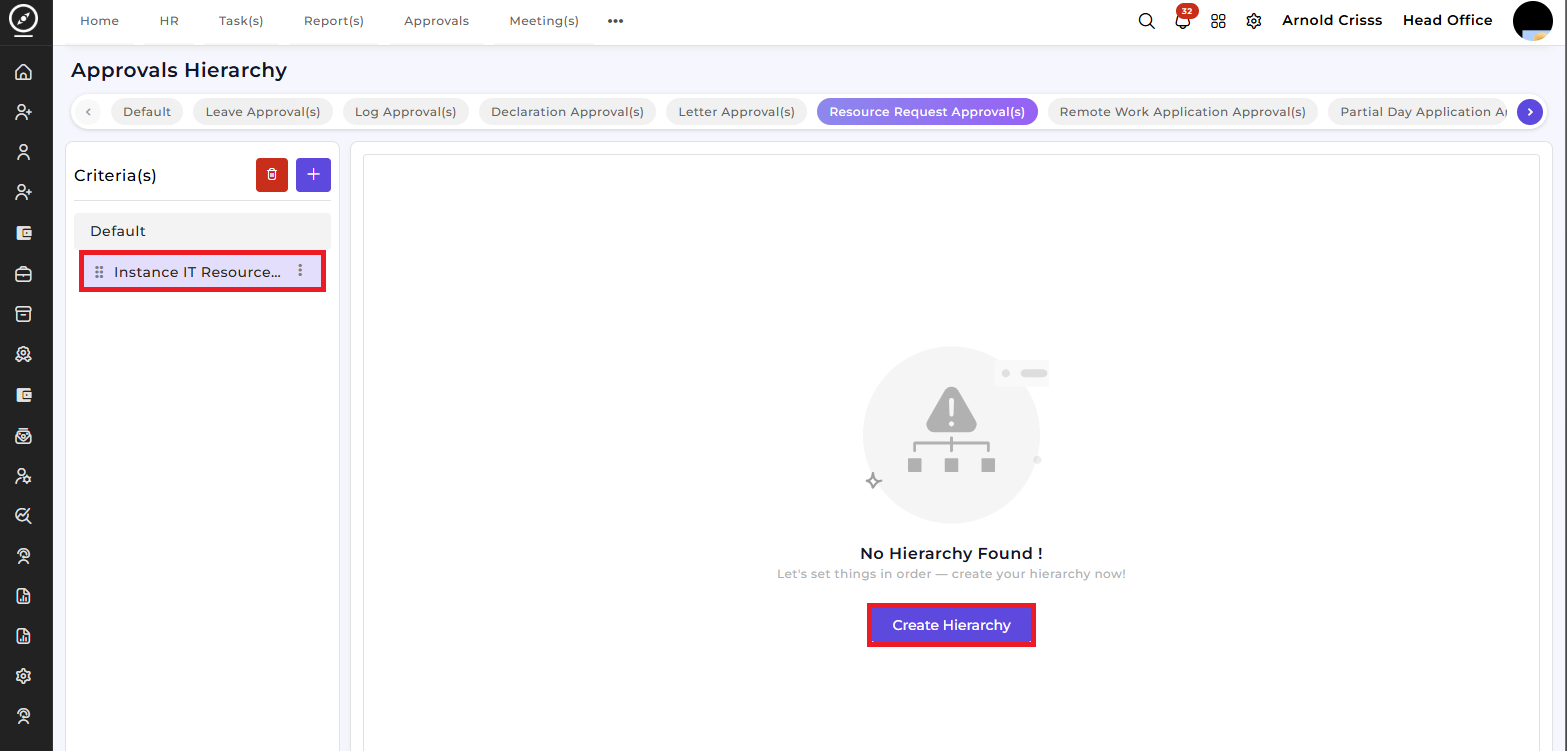Open the Meeting(s) menu
The width and height of the screenshot is (1567, 751).
[x=544, y=21]
